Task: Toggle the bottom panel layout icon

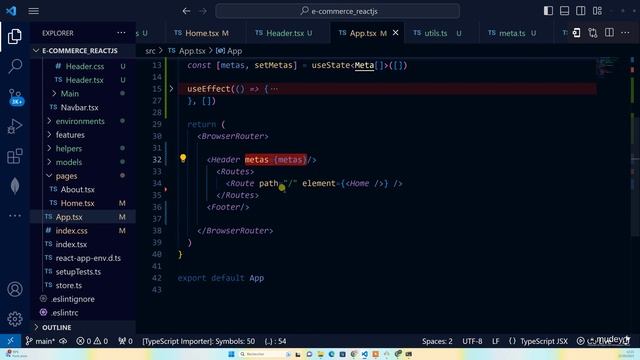Action: tap(564, 11)
